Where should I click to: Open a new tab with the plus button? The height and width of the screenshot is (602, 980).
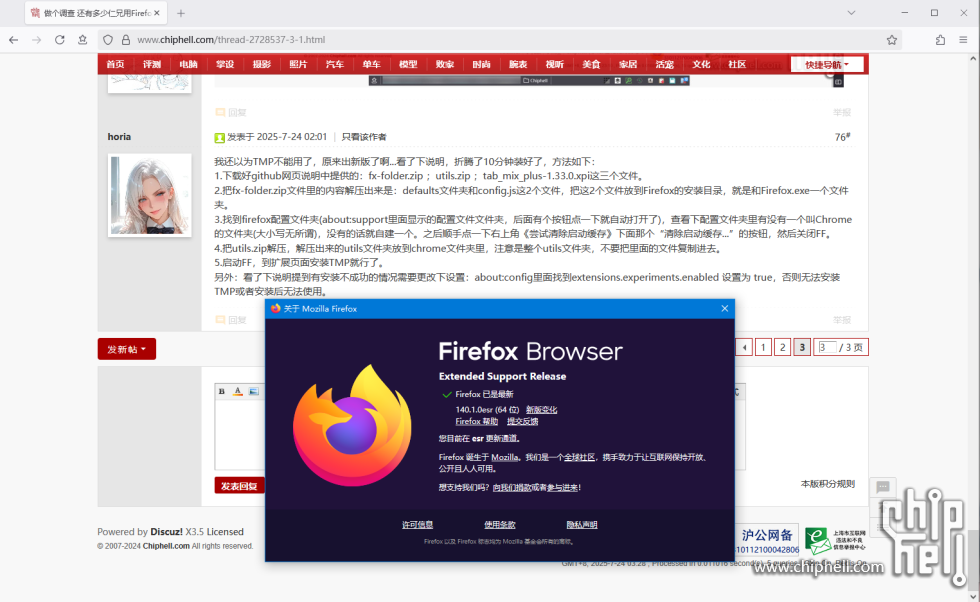coord(181,13)
